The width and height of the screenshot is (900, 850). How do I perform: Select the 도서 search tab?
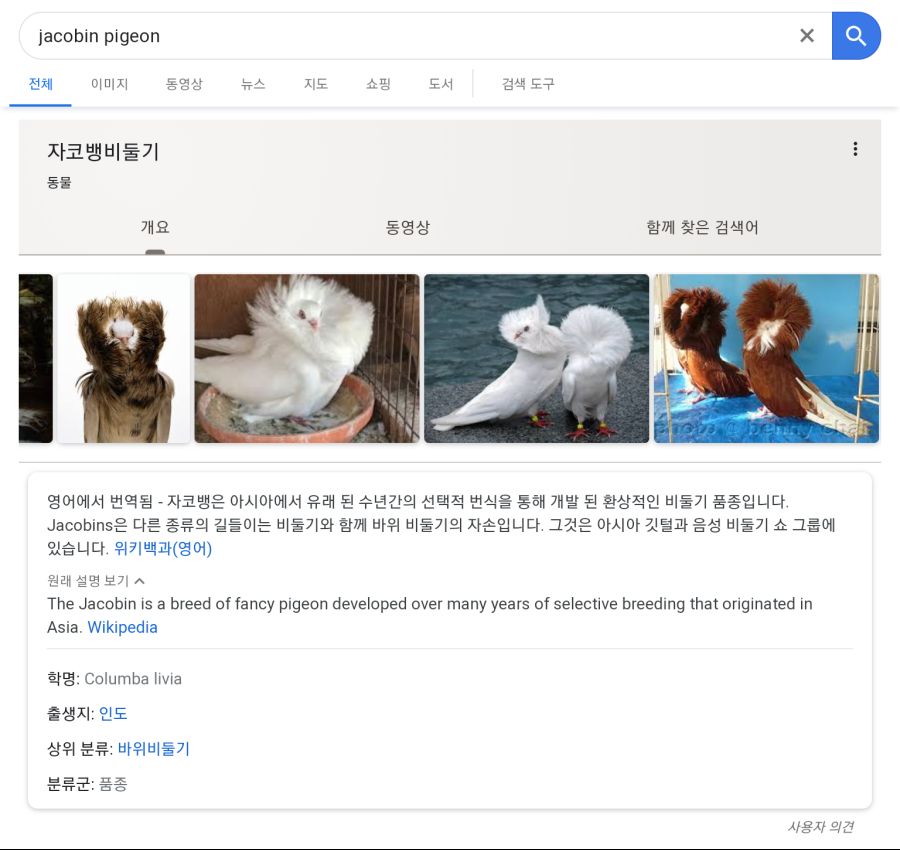coord(441,84)
